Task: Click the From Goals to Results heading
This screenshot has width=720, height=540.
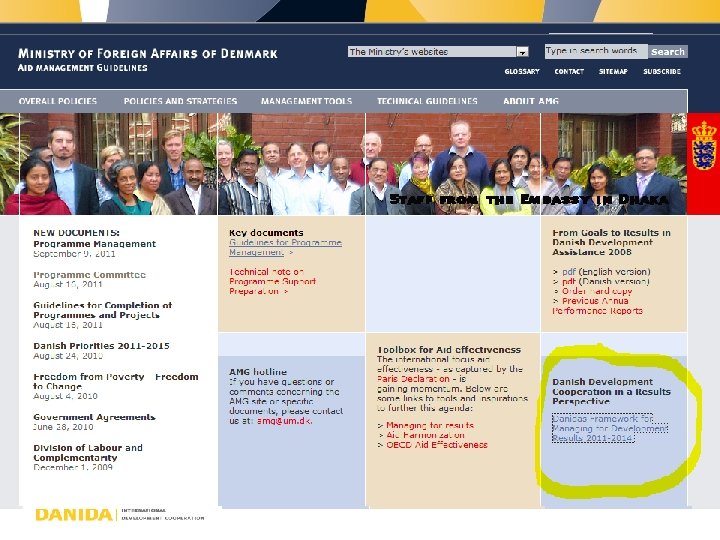Action: coord(611,242)
